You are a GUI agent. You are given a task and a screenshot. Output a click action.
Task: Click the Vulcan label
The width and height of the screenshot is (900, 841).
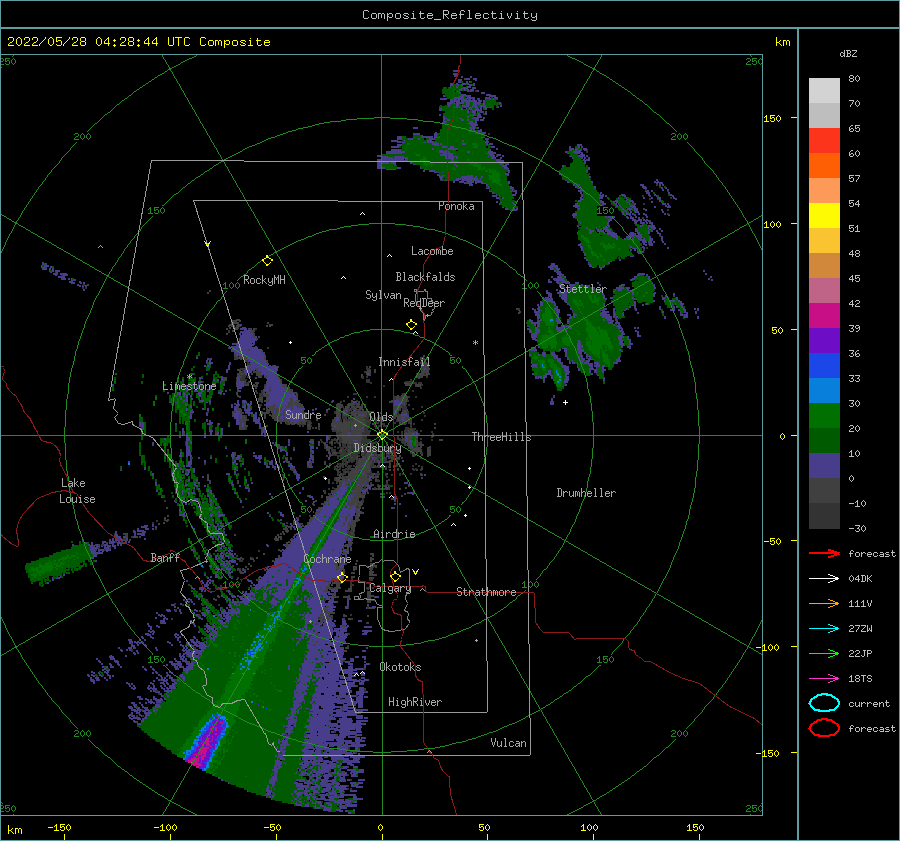coord(508,743)
